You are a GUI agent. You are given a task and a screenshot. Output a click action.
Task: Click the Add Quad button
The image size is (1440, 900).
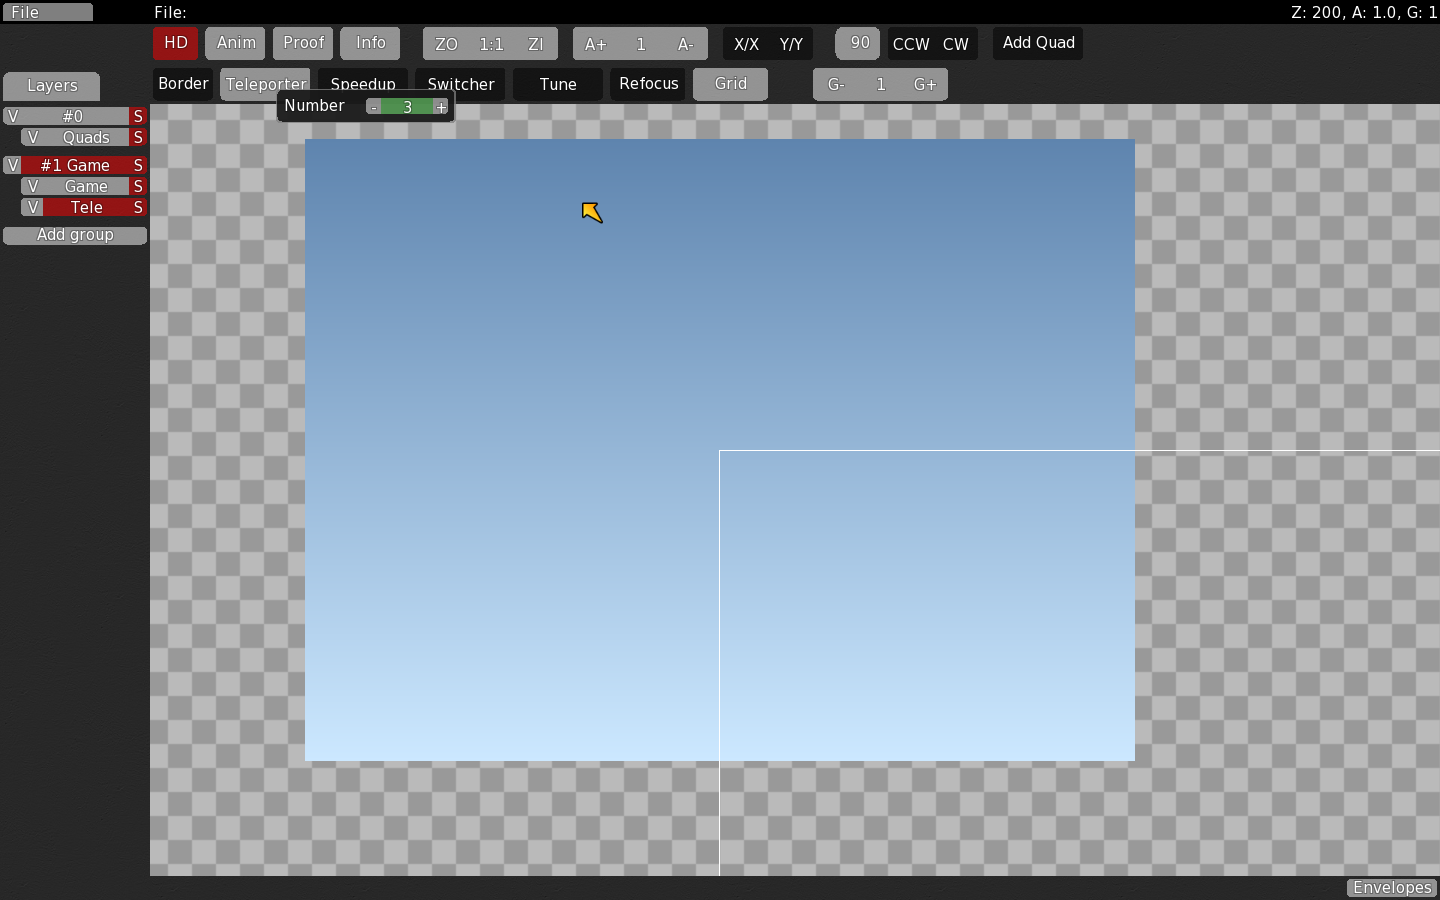pos(1037,43)
